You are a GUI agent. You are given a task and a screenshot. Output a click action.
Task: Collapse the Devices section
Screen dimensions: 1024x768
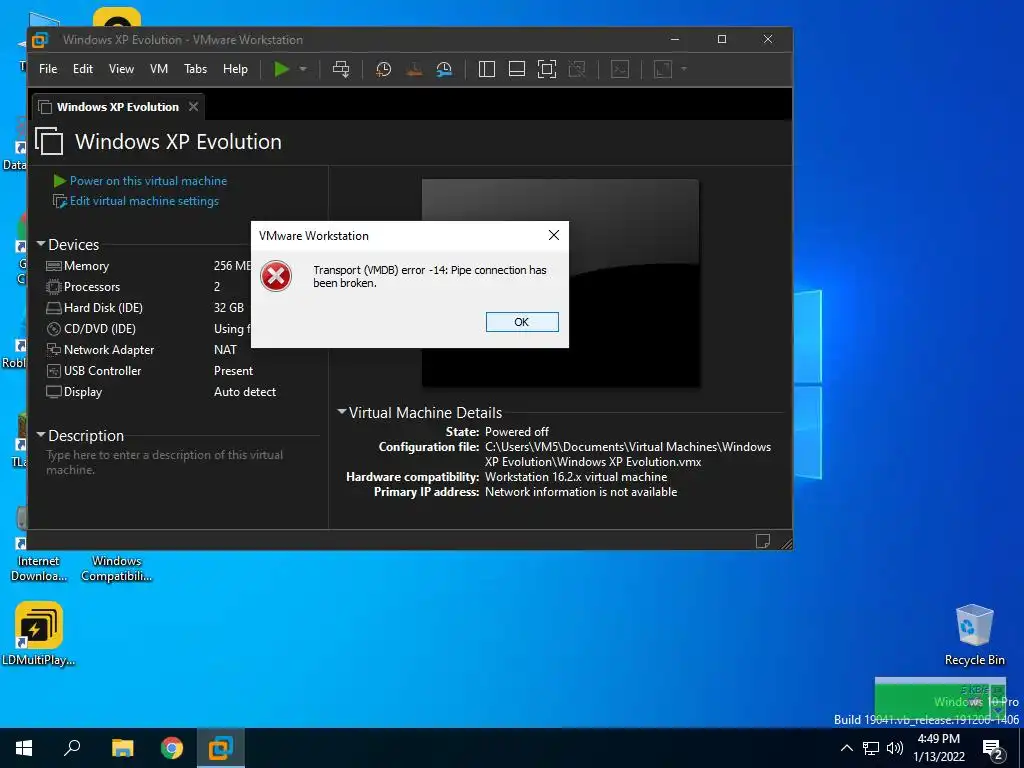click(x=41, y=244)
